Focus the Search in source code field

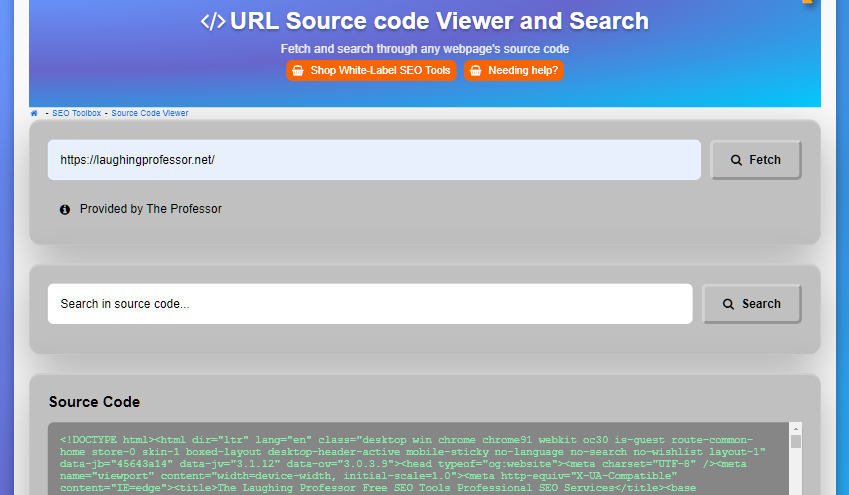tap(370, 304)
